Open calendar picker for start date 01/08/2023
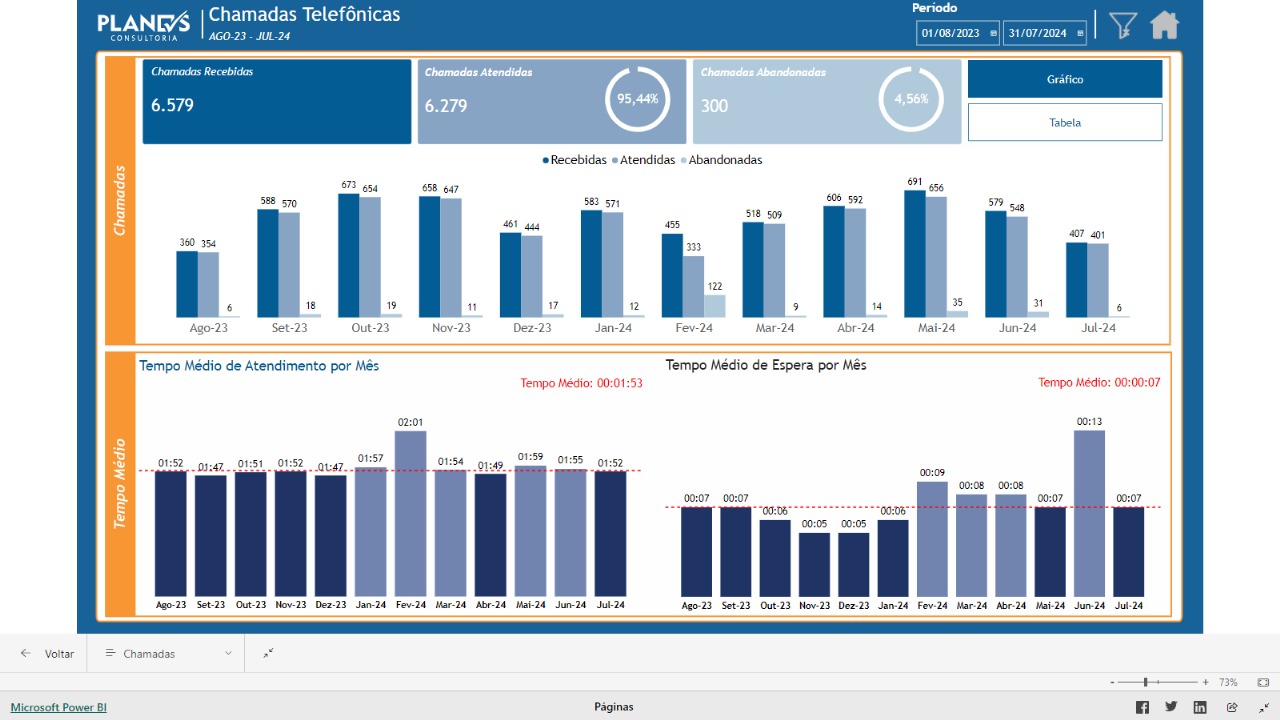The image size is (1280, 720). (993, 33)
